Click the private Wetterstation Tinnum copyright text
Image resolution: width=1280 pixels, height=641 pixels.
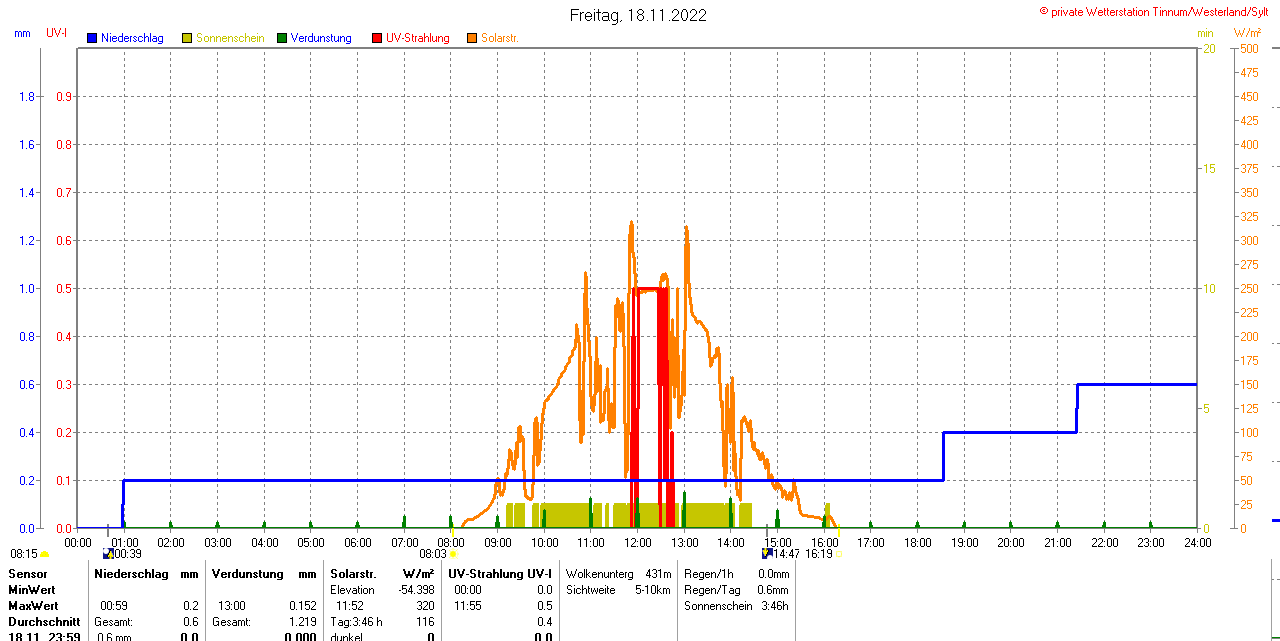click(1158, 11)
